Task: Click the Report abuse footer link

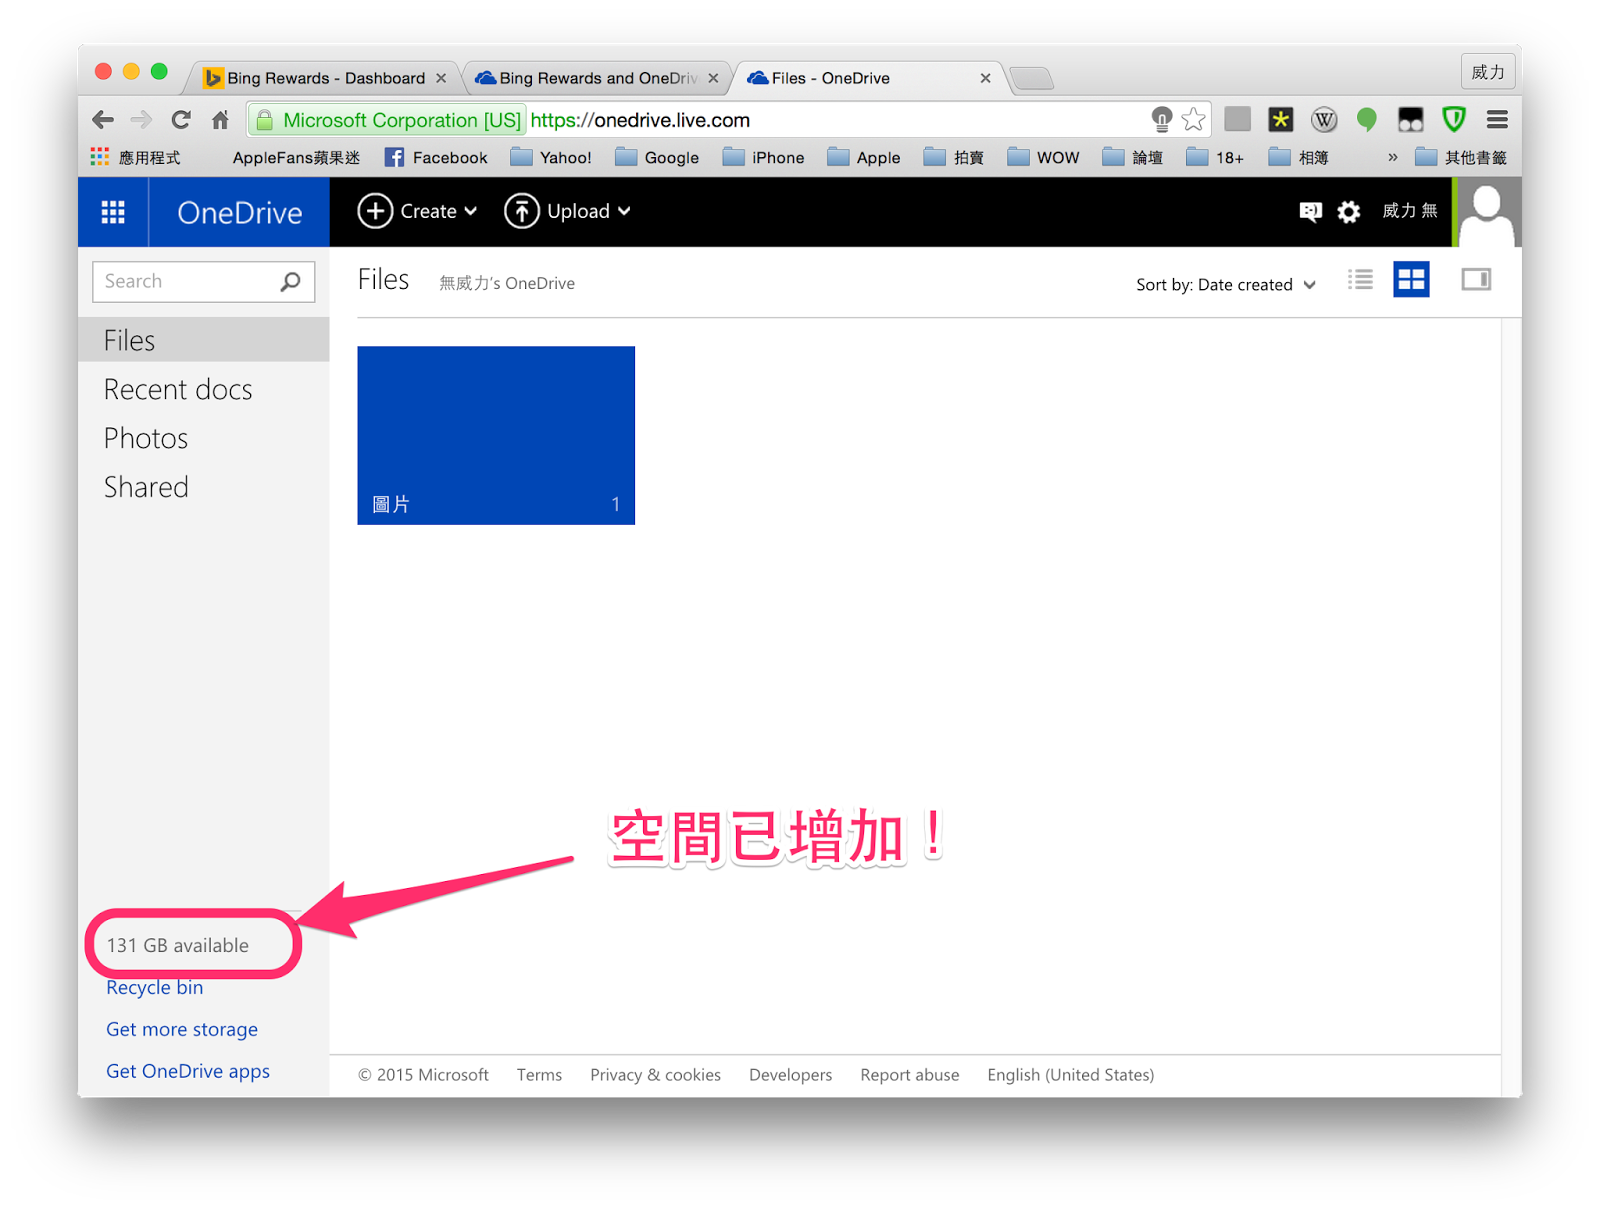Action: [909, 1074]
